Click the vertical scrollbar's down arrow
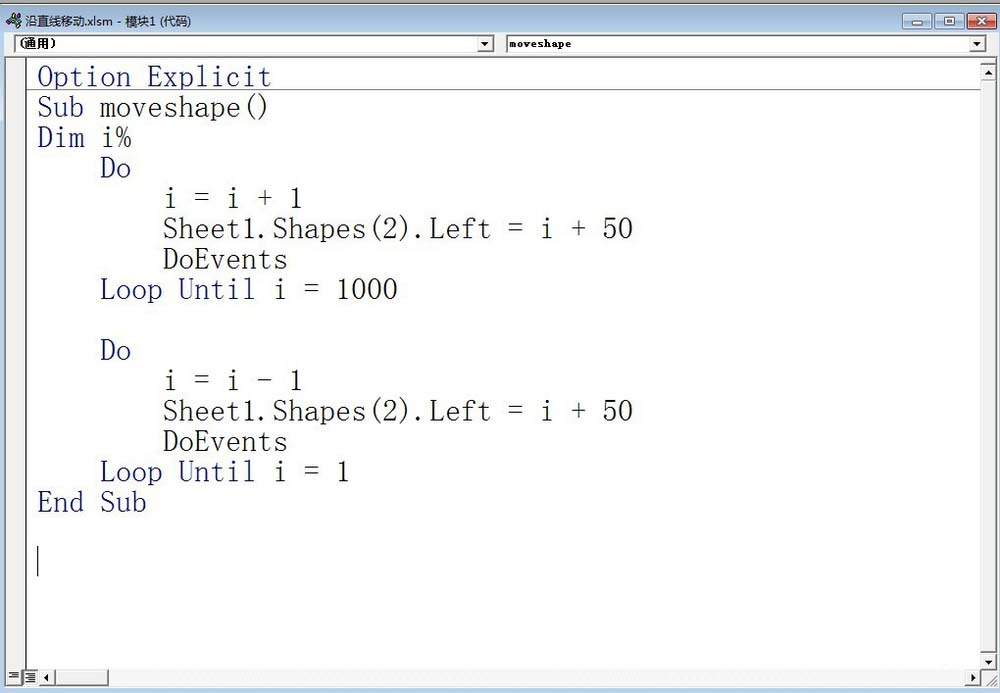1000x693 pixels. [x=989, y=662]
